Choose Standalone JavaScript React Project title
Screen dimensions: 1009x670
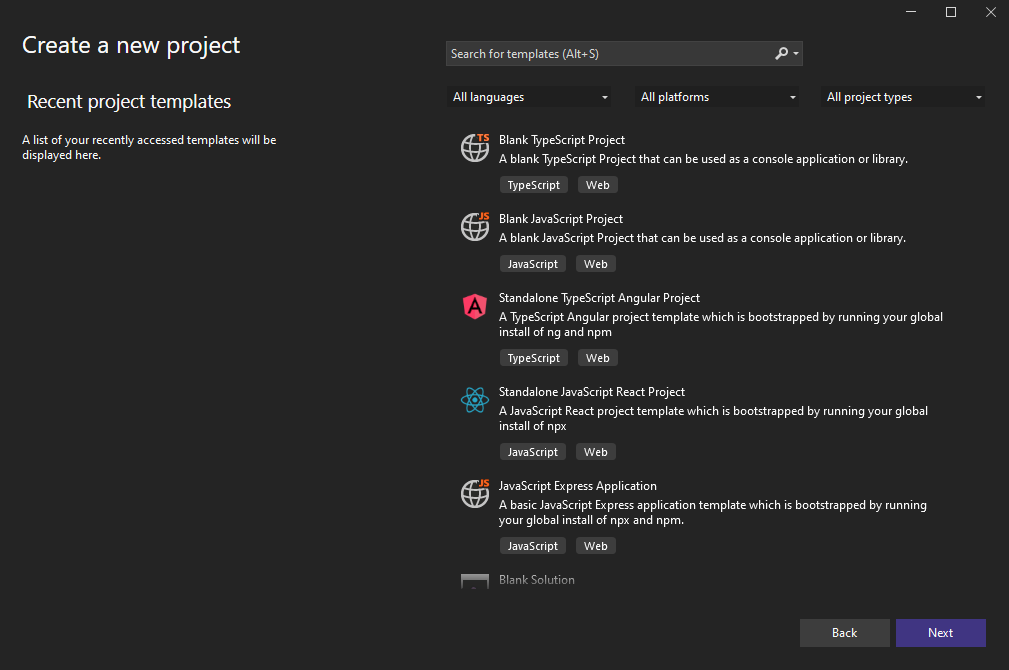click(591, 392)
